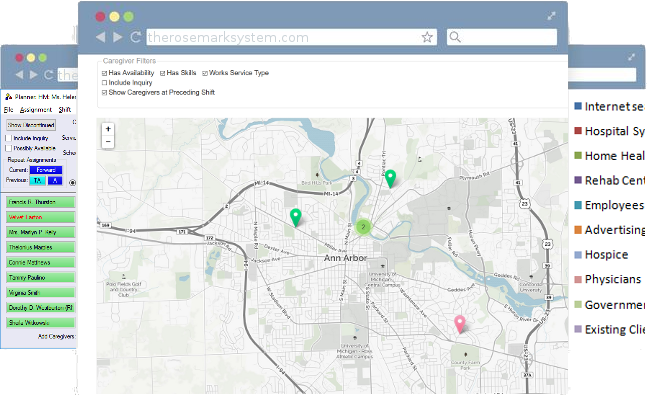Click the pink location pin on map
647x395 pixels.
point(460,324)
